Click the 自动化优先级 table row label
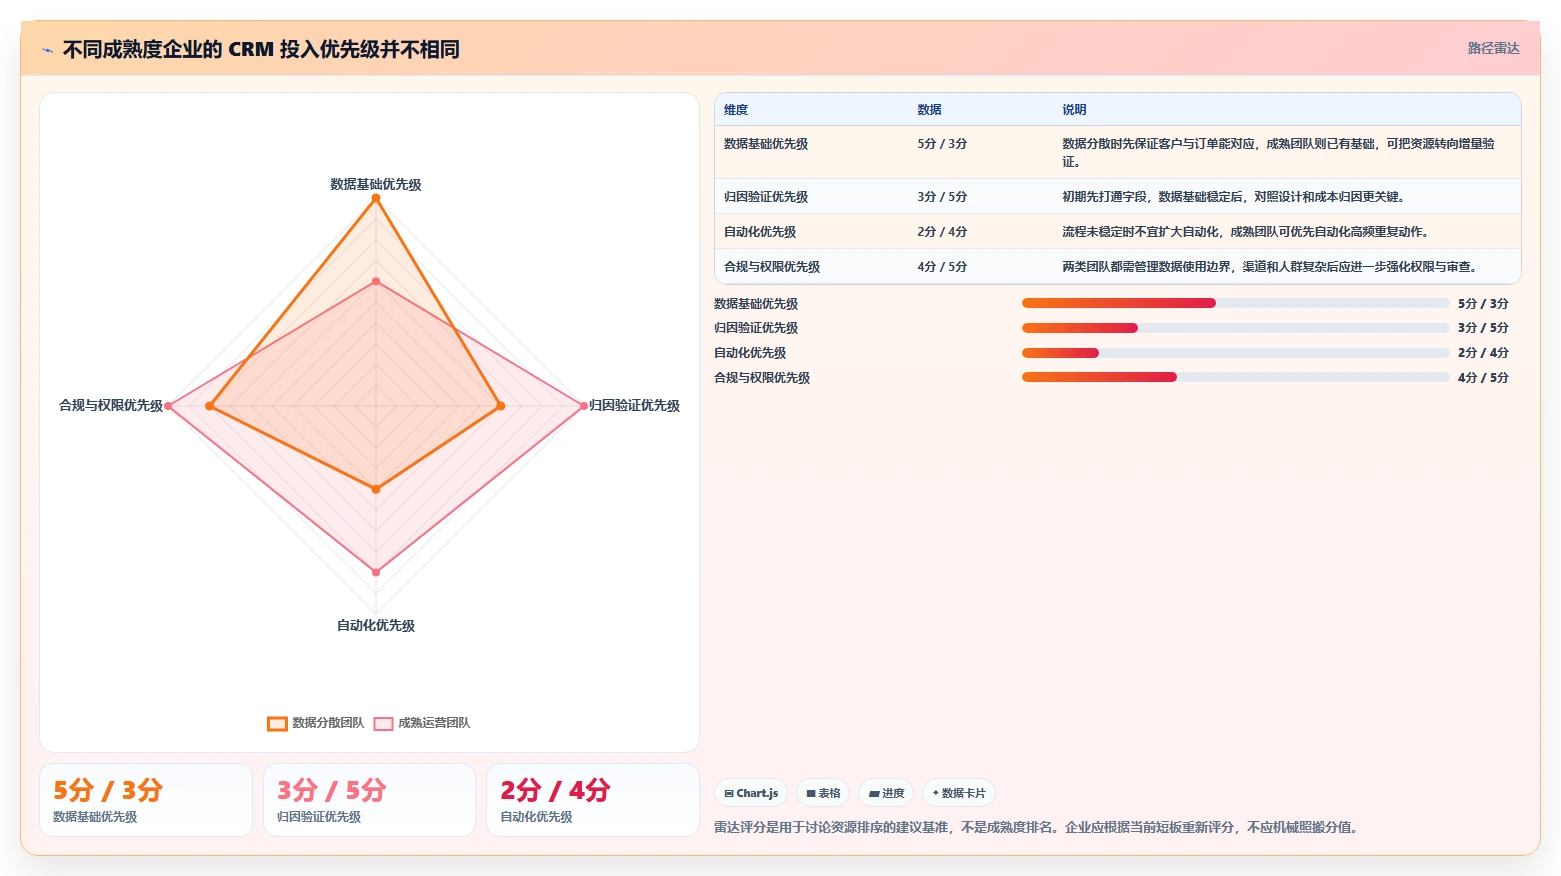The width and height of the screenshot is (1561, 876). pos(760,232)
